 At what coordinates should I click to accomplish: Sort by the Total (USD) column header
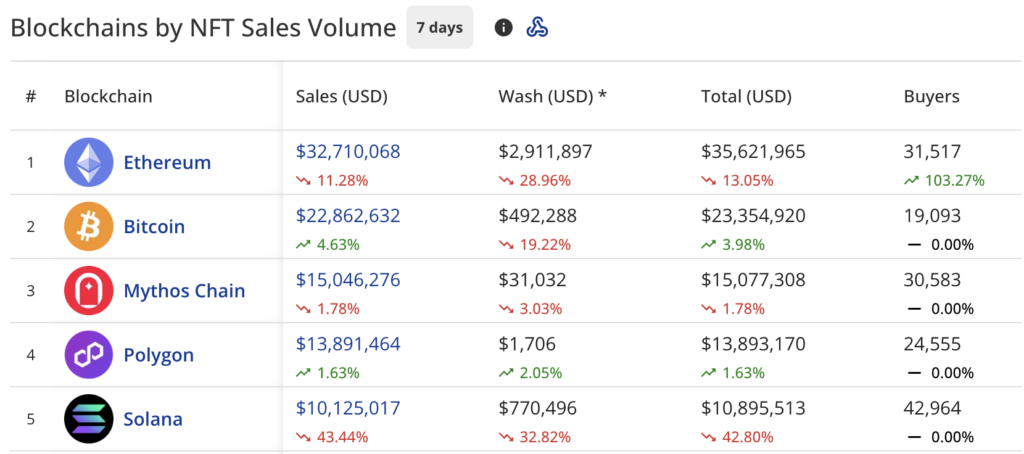click(x=746, y=97)
